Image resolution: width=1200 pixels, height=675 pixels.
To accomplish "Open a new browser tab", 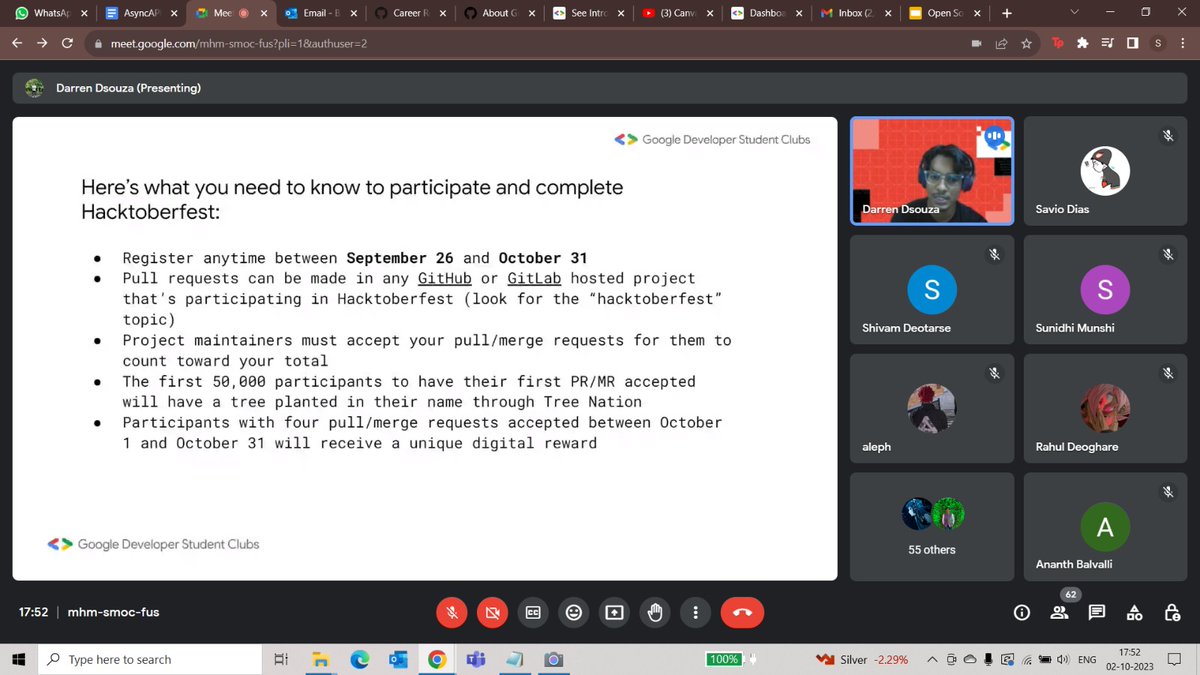I will point(1006,14).
